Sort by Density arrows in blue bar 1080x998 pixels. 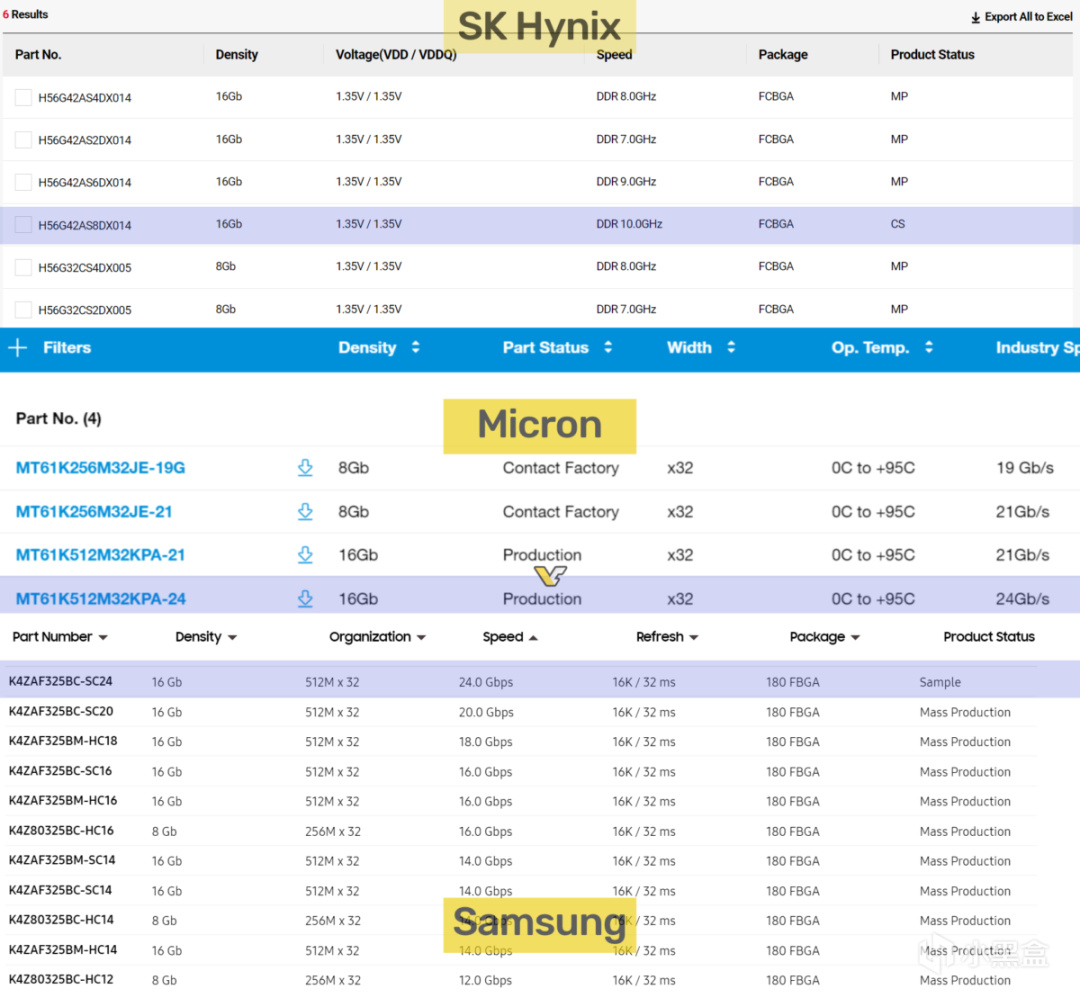click(x=415, y=348)
